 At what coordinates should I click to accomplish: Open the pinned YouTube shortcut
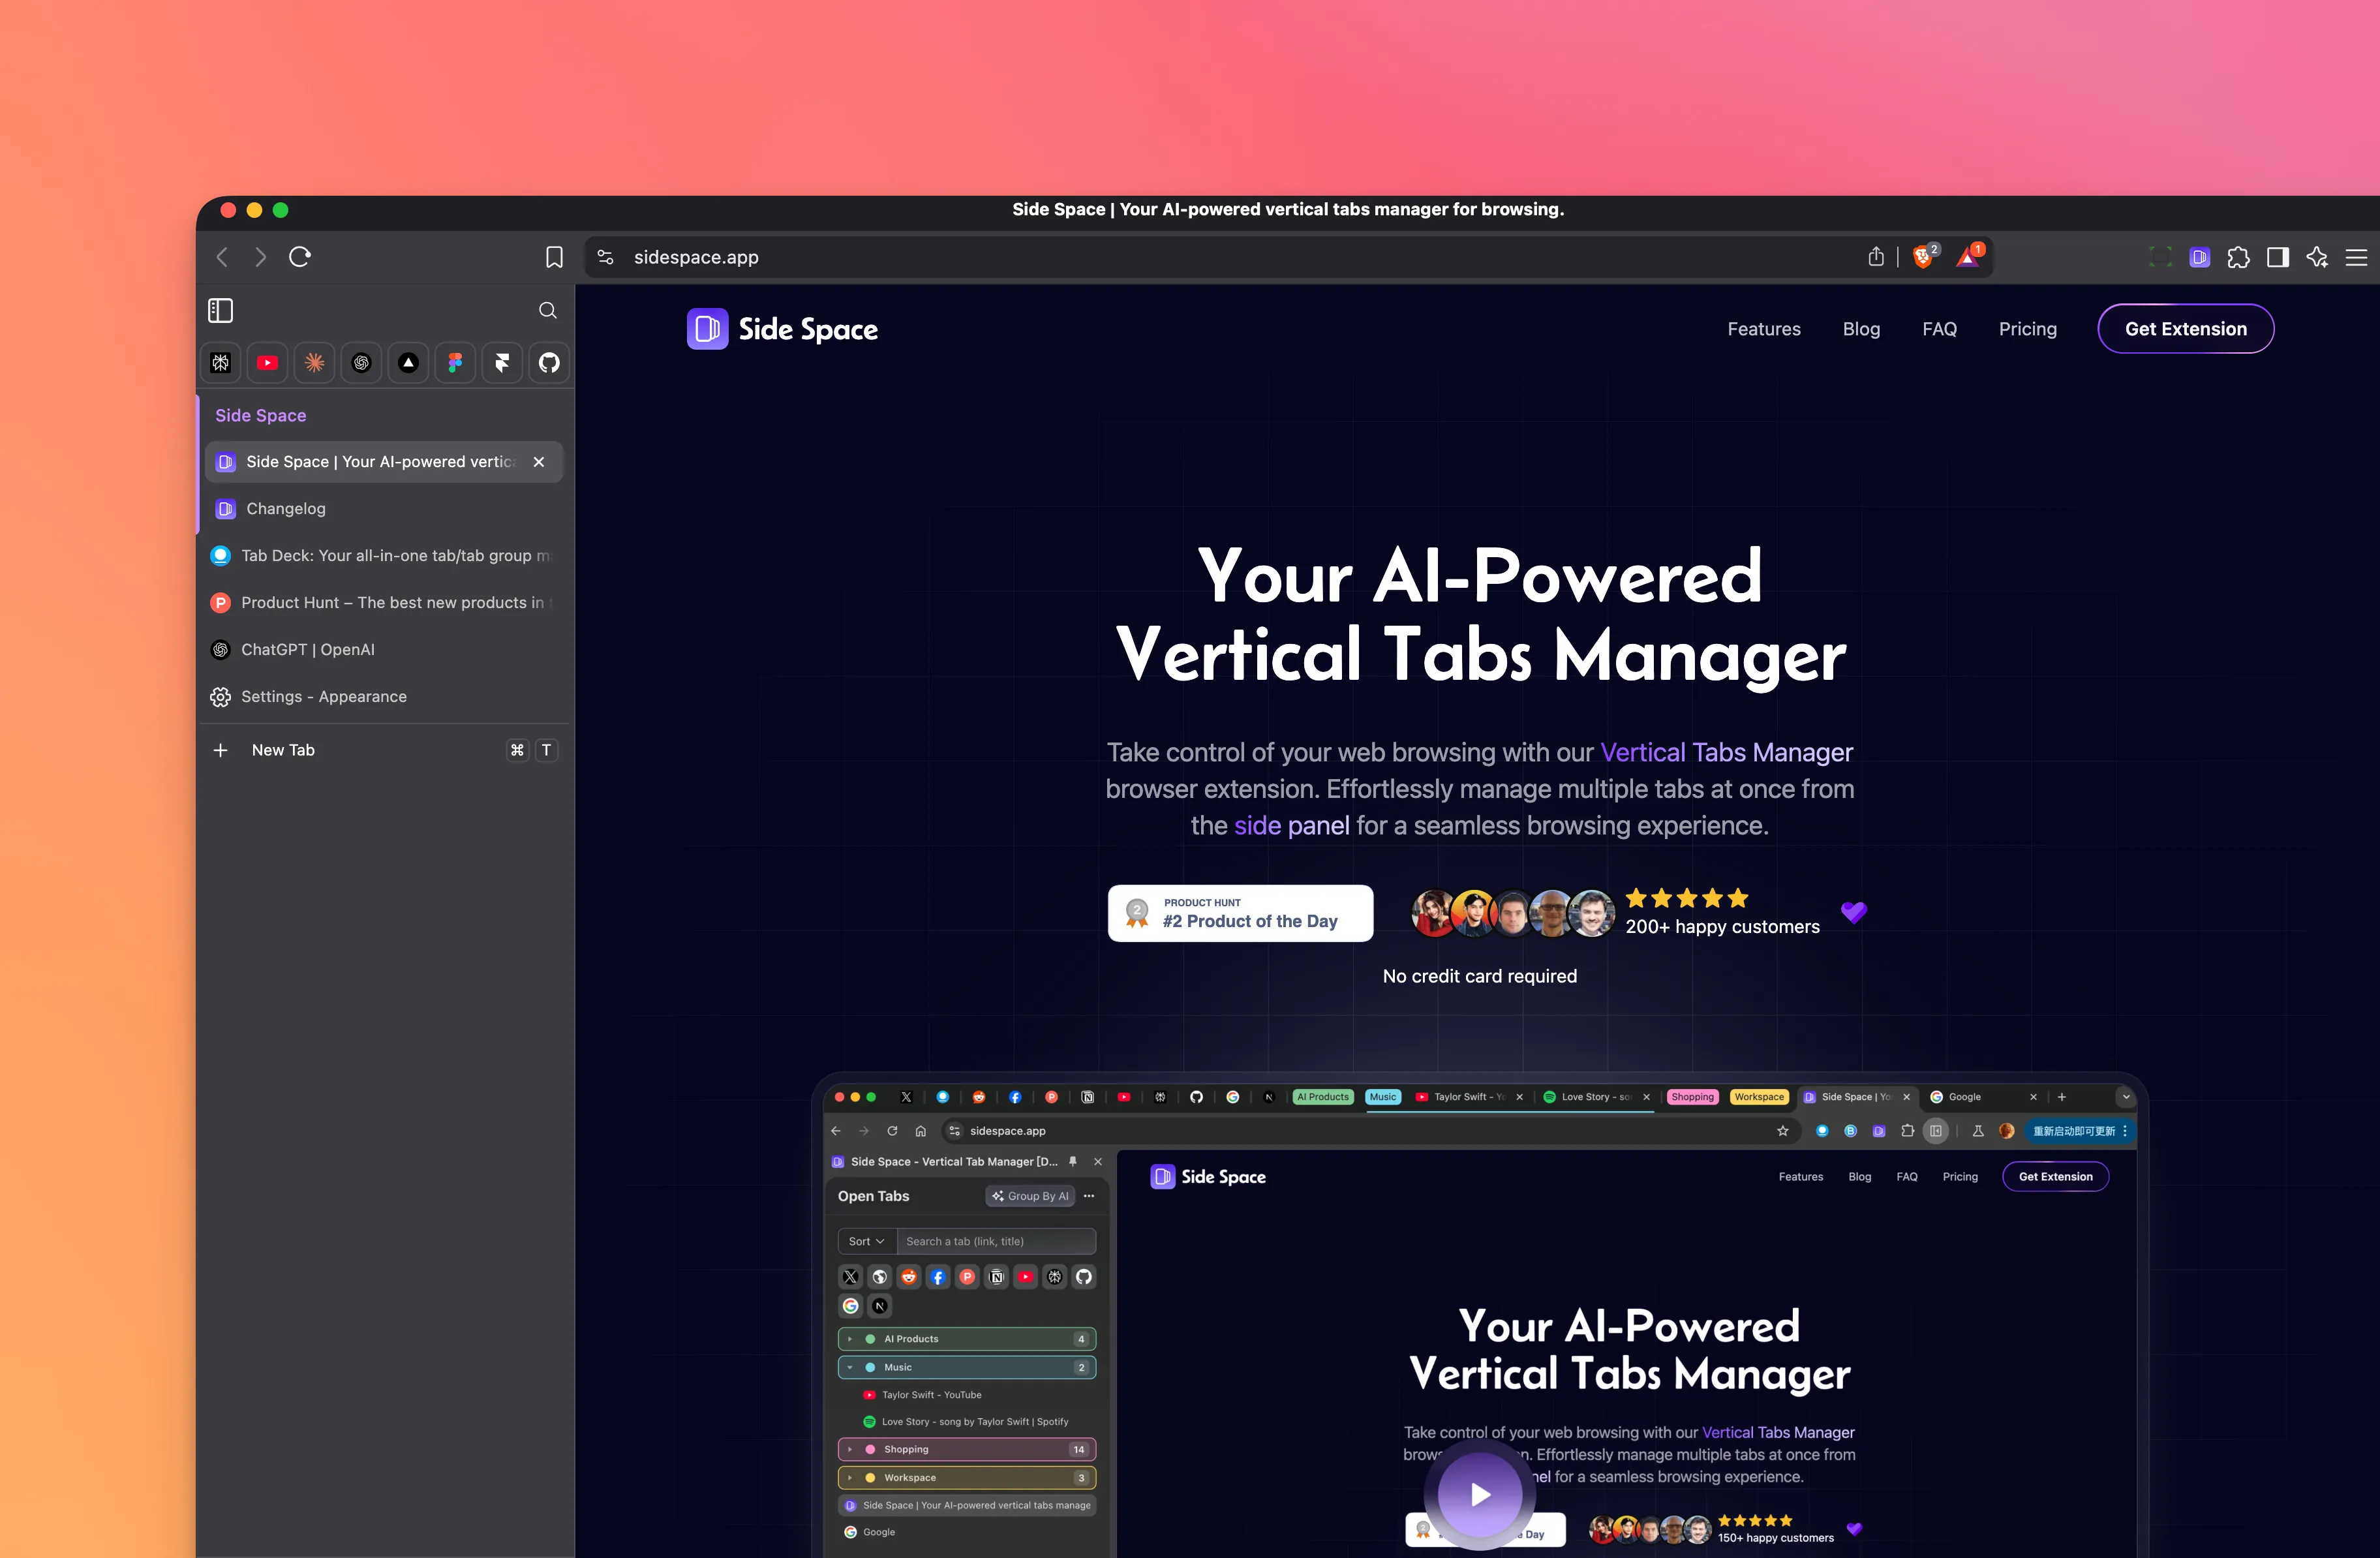(267, 363)
